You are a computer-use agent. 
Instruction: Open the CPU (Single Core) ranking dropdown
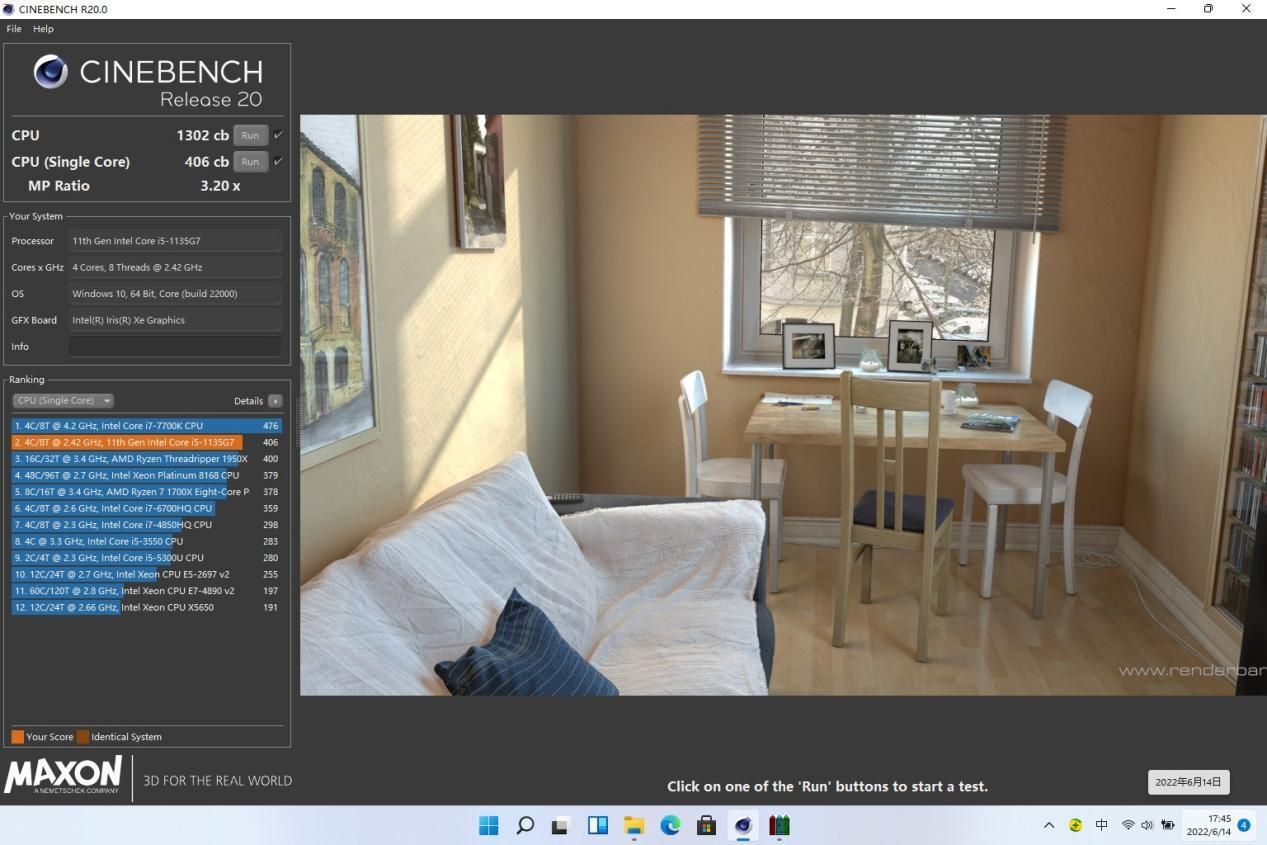click(63, 401)
